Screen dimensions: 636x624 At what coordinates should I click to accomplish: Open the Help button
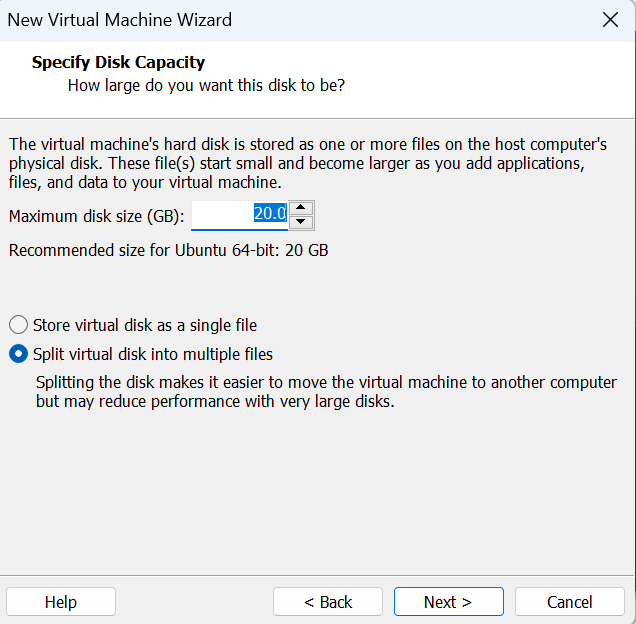coord(61,602)
